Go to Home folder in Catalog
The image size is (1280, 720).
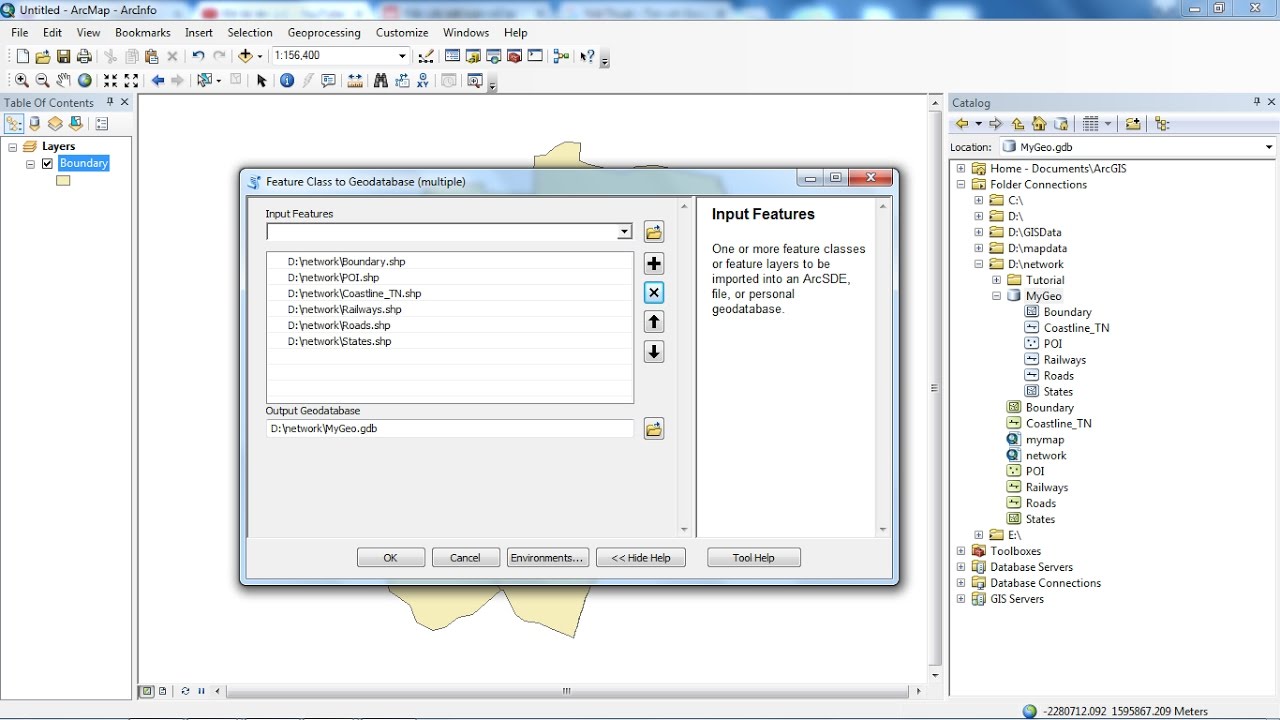tap(1039, 124)
